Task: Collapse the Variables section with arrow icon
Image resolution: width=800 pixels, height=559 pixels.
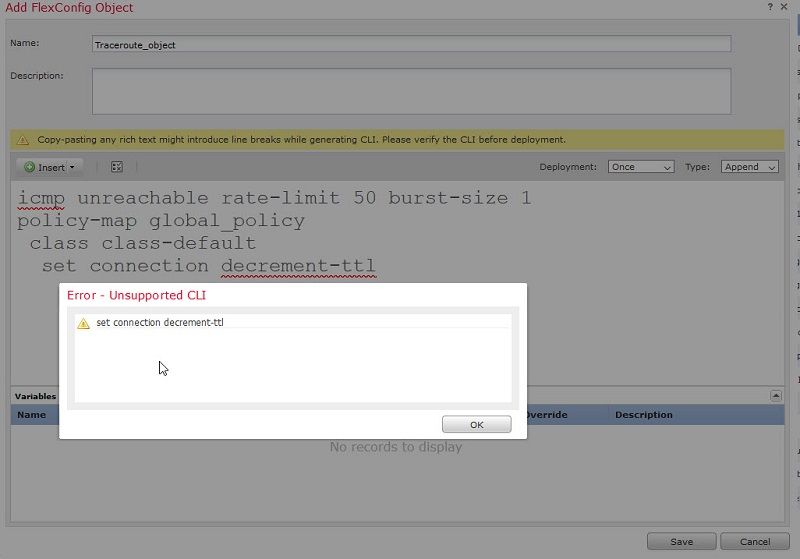Action: click(776, 396)
